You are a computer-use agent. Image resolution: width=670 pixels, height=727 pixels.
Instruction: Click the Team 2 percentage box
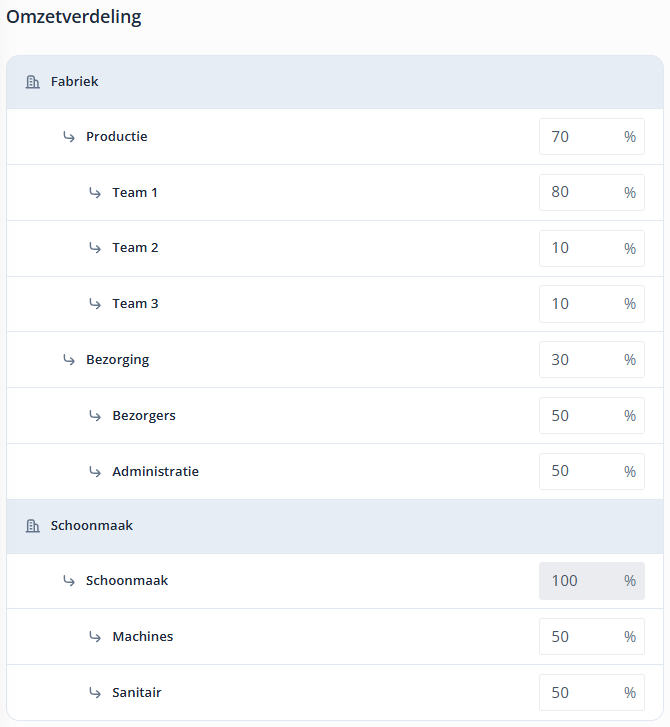coord(580,248)
